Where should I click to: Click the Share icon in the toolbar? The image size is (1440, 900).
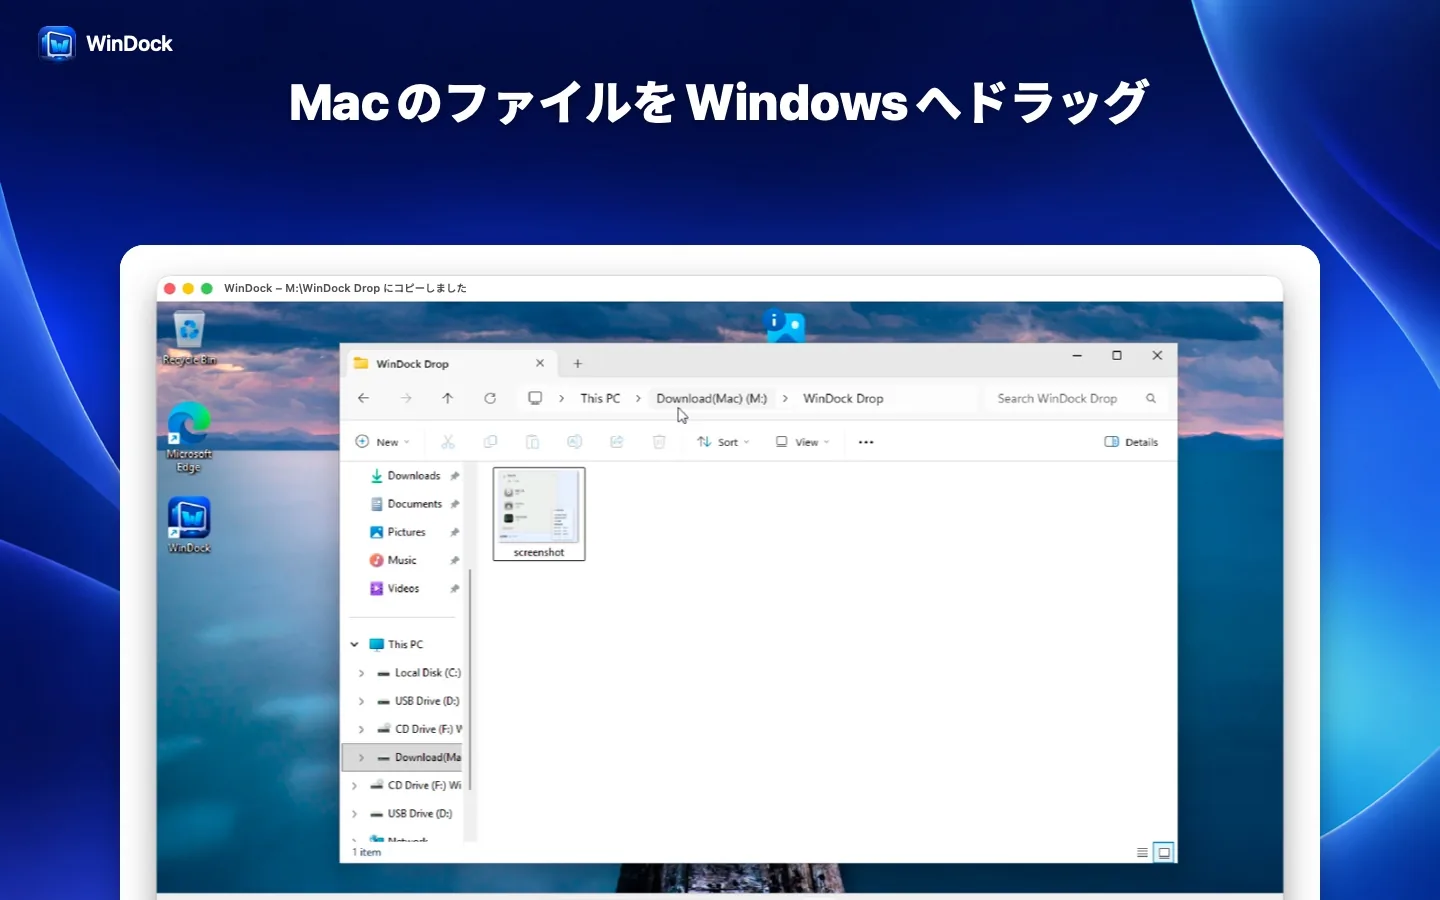[616, 442]
